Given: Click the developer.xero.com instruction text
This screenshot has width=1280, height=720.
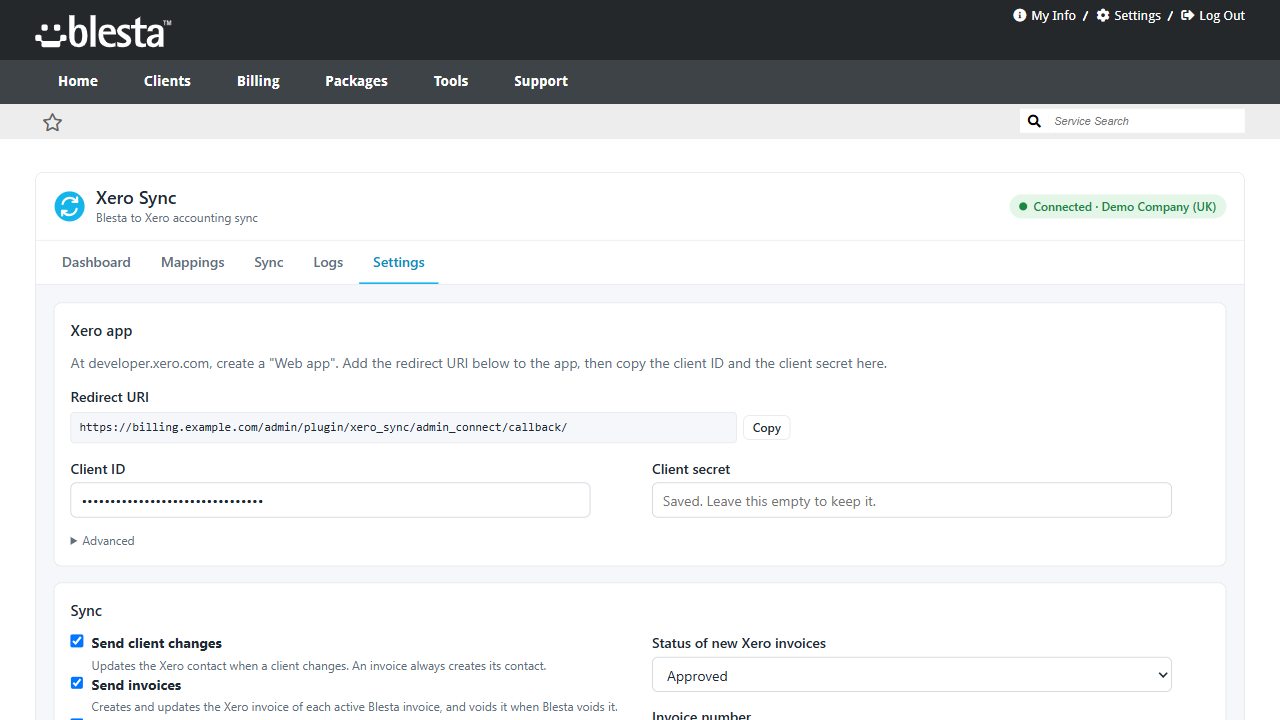Looking at the screenshot, I should click(479, 363).
